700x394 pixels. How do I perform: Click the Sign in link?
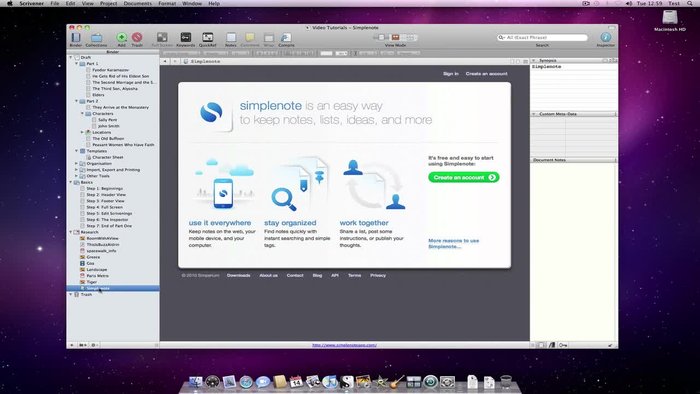coord(451,74)
